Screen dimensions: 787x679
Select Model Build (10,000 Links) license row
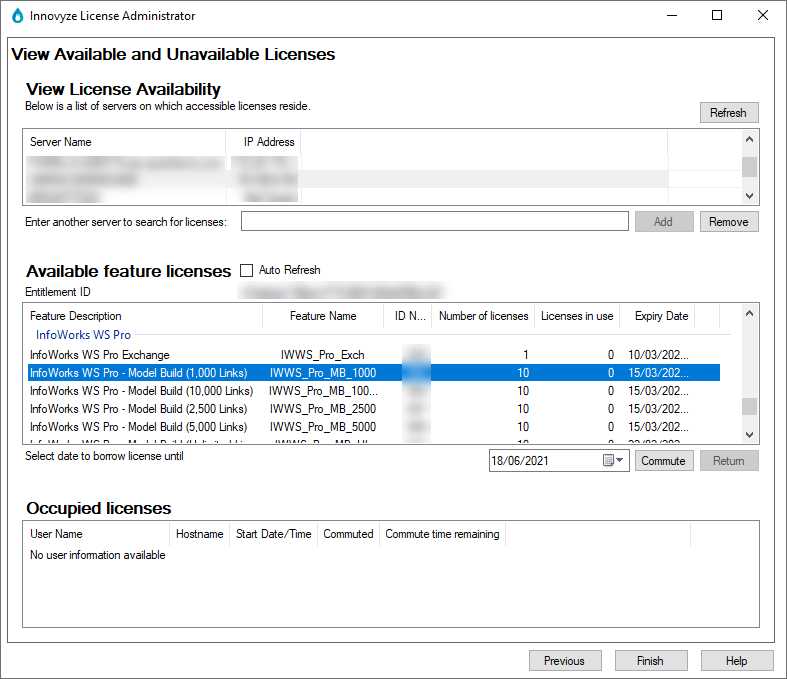pos(374,391)
